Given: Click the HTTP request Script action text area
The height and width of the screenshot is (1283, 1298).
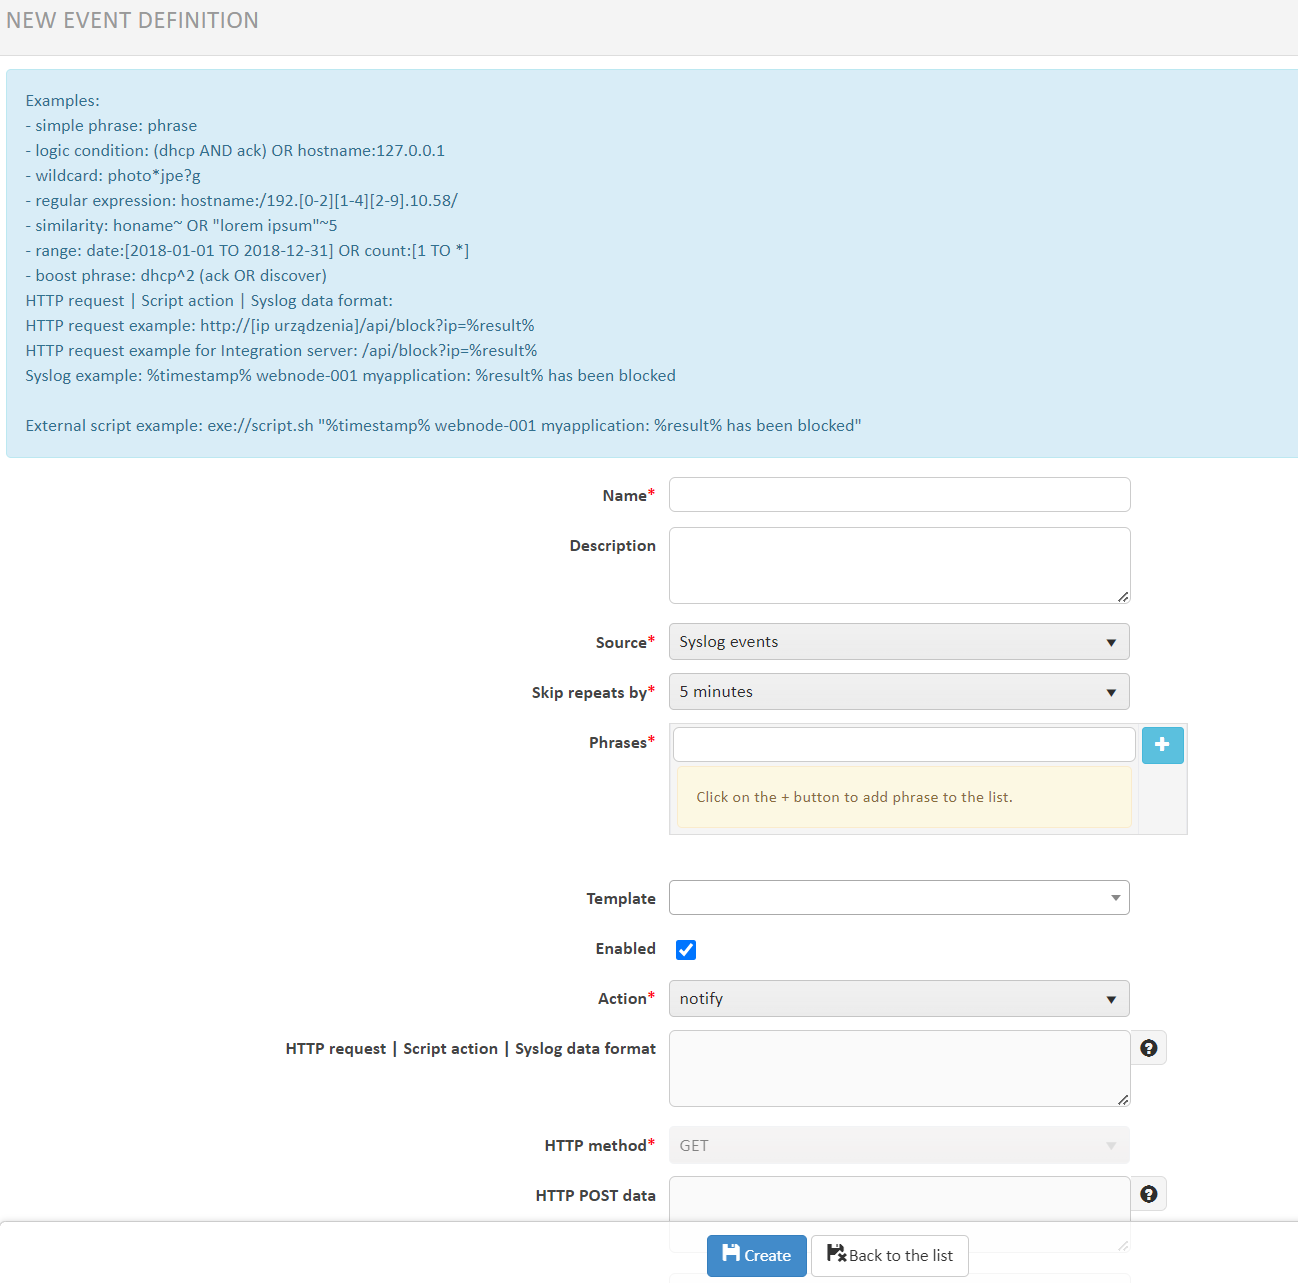Looking at the screenshot, I should pos(899,1069).
